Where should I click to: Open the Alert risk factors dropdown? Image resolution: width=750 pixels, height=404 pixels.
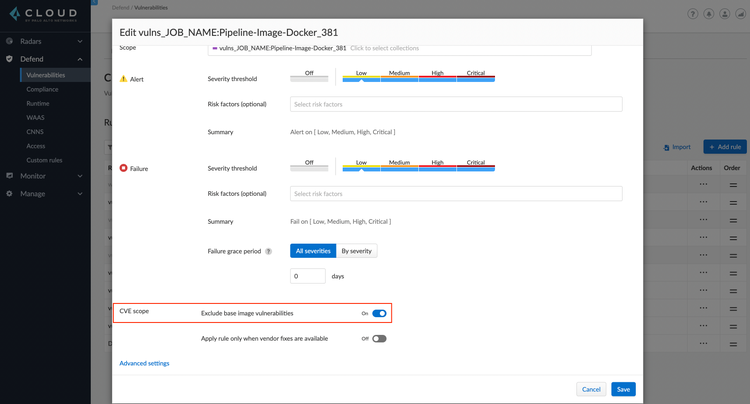coord(456,104)
